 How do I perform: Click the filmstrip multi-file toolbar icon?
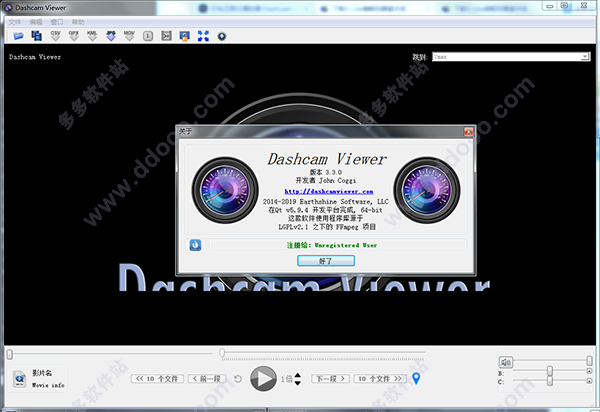[x=36, y=36]
